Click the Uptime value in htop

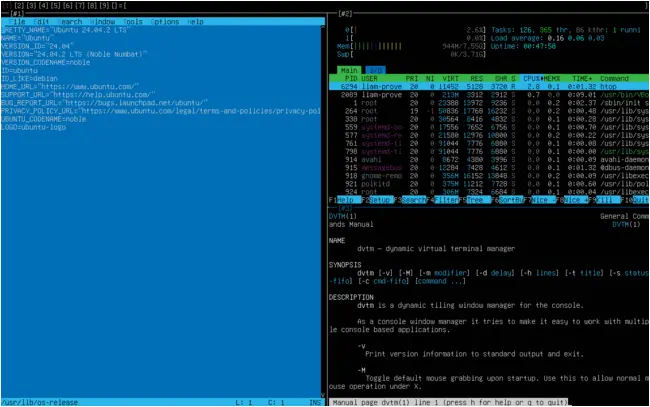pos(539,46)
